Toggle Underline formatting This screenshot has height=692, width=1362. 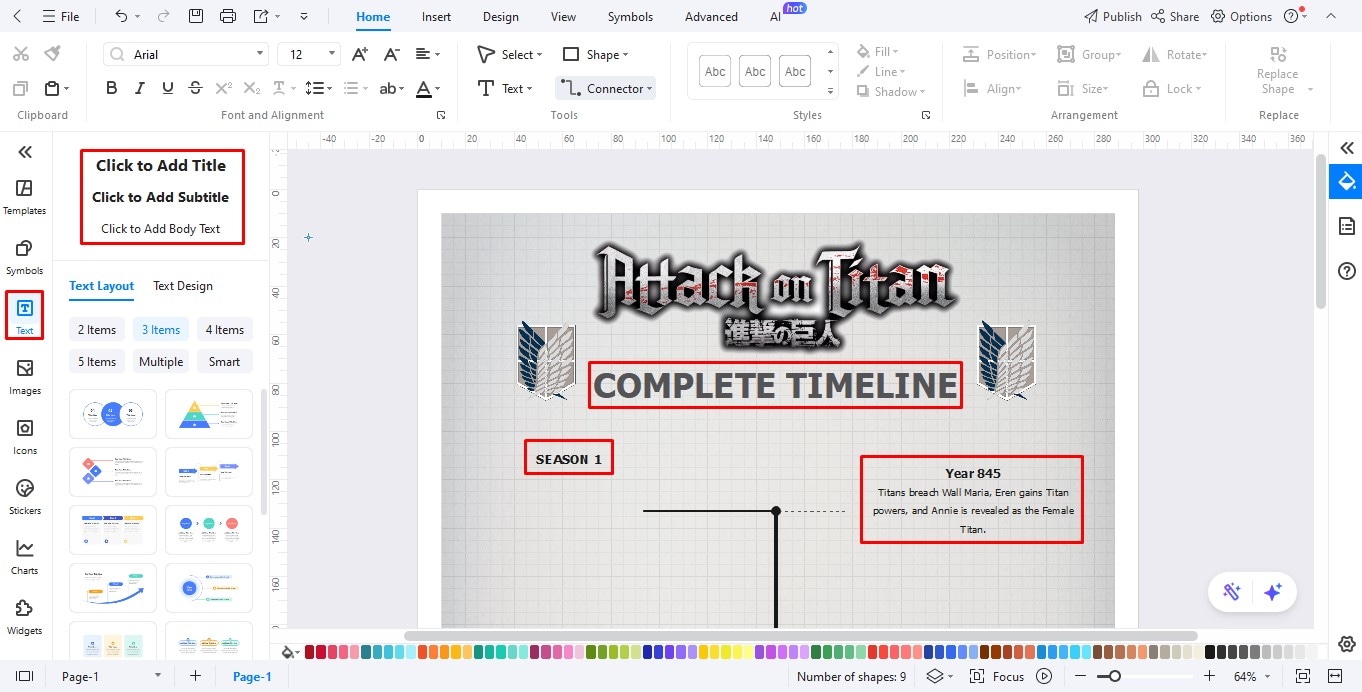(x=168, y=88)
